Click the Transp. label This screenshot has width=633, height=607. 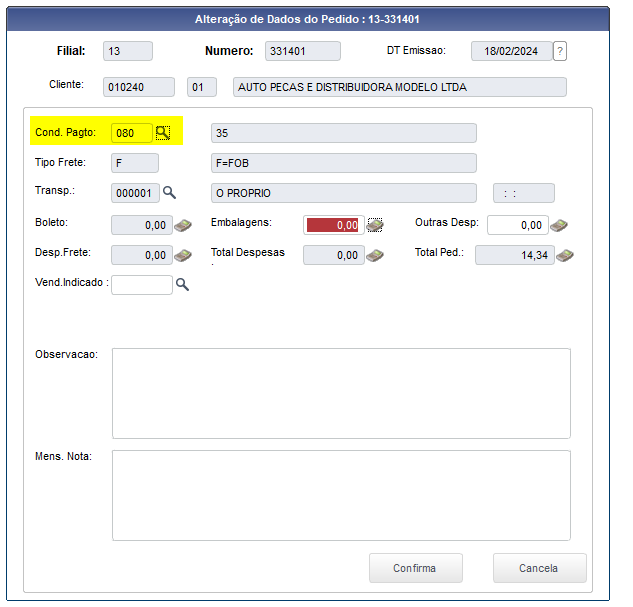pyautogui.click(x=55, y=190)
